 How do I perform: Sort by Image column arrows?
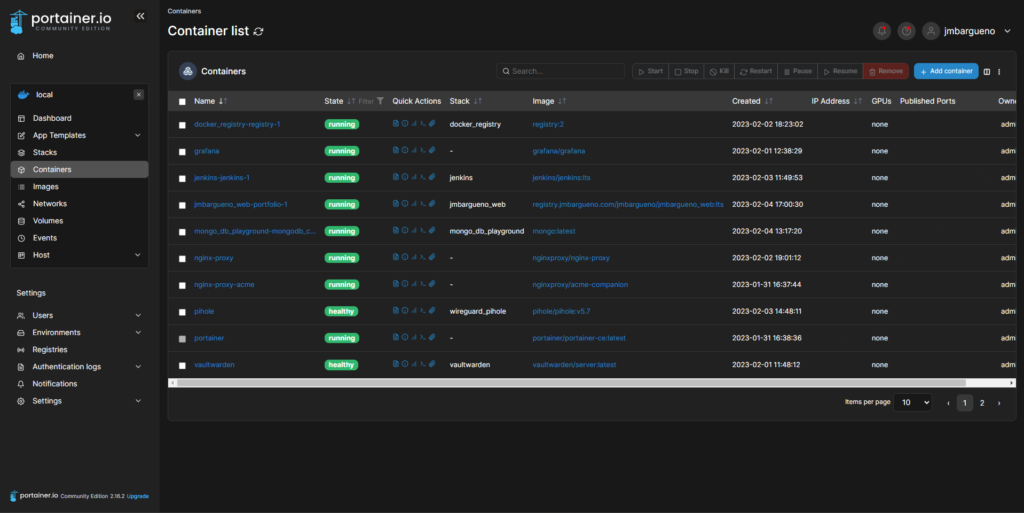[562, 101]
